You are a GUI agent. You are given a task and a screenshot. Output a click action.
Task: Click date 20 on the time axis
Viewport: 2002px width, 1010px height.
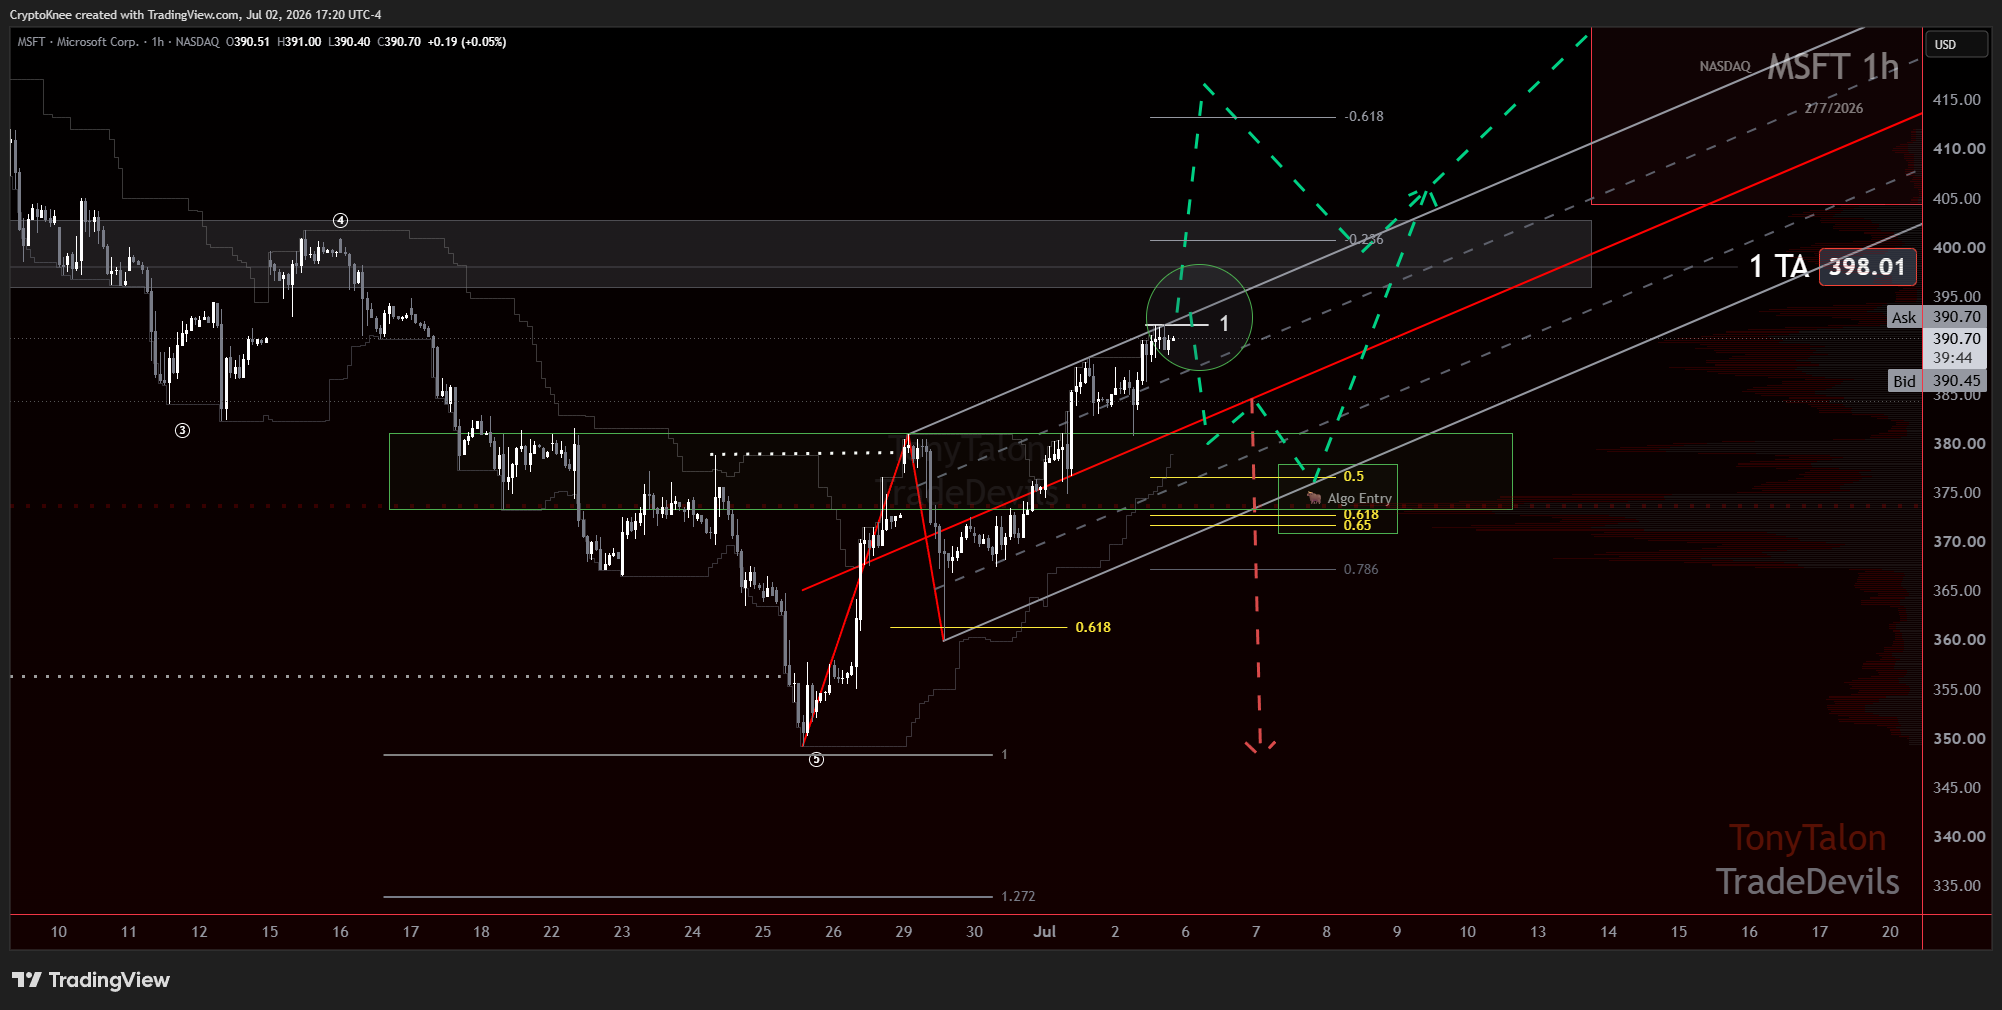coord(1890,932)
